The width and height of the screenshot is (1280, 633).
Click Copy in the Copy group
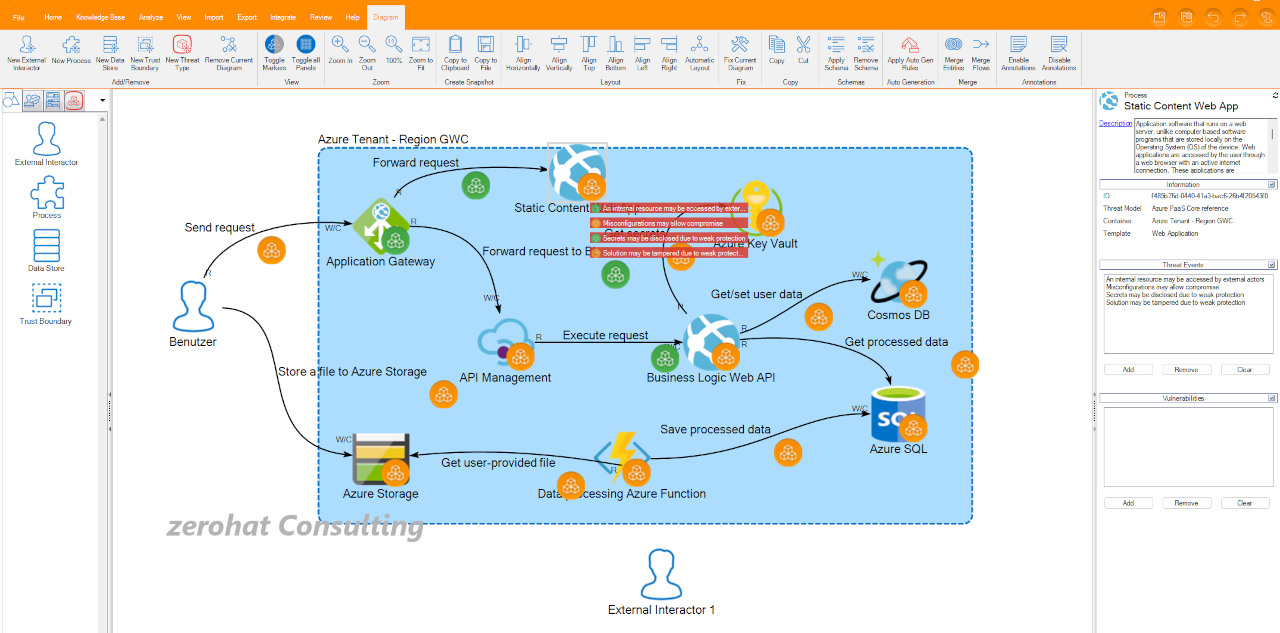[776, 50]
